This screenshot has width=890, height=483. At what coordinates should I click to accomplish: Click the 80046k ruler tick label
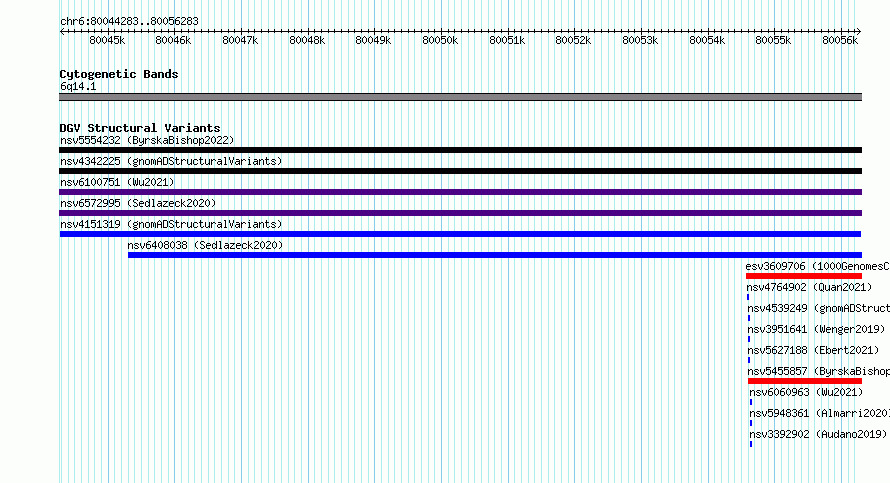point(173,40)
